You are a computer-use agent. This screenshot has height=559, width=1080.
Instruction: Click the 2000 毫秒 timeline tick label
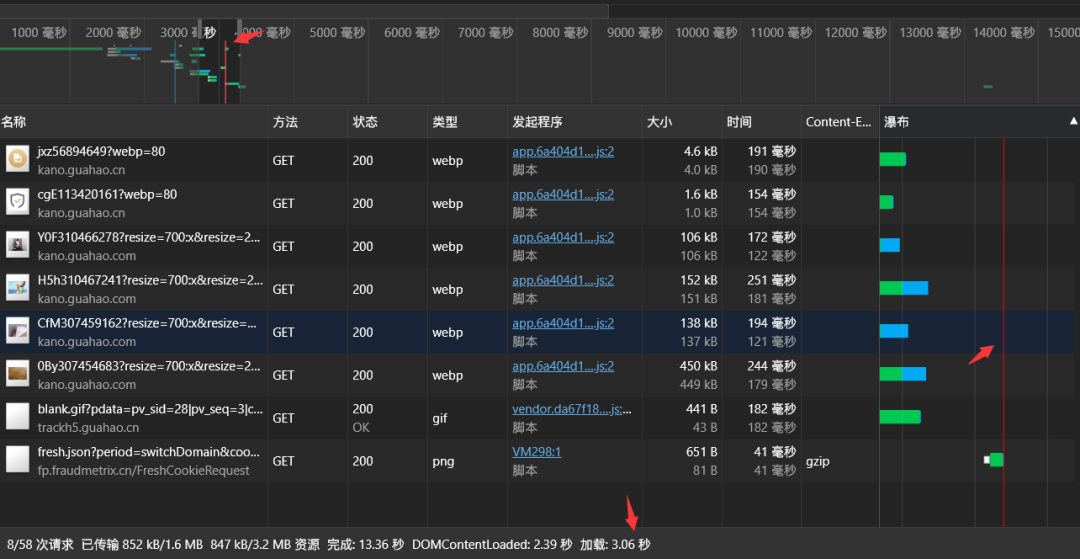point(114,32)
